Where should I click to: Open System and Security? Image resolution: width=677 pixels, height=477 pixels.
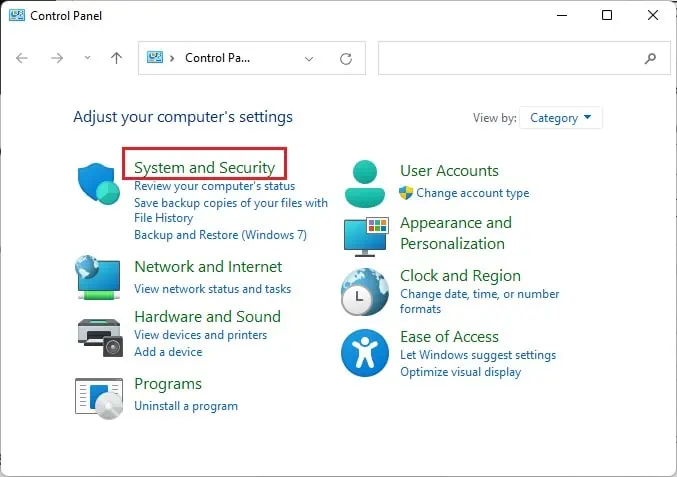pos(204,167)
